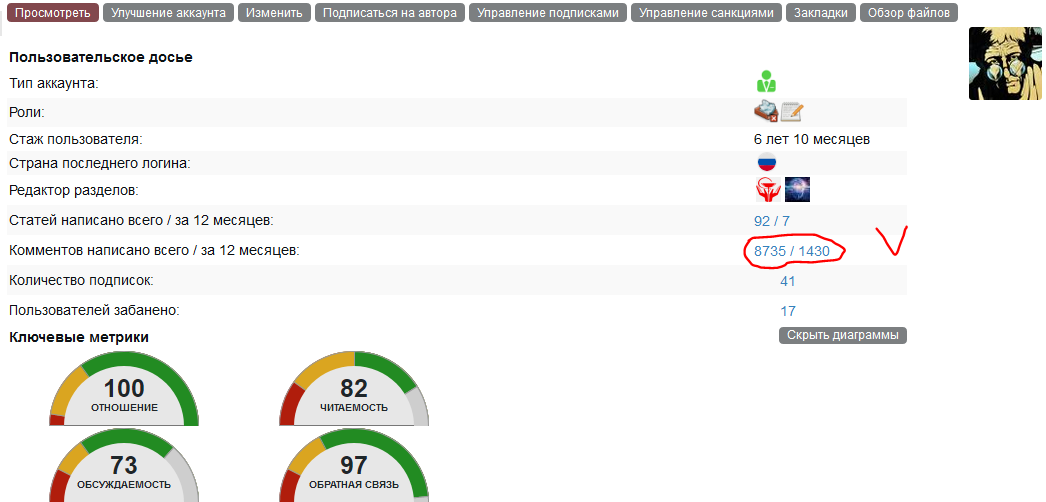Screen dimensions: 1046x502
Task: Click the green account type person icon
Action: coord(766,82)
